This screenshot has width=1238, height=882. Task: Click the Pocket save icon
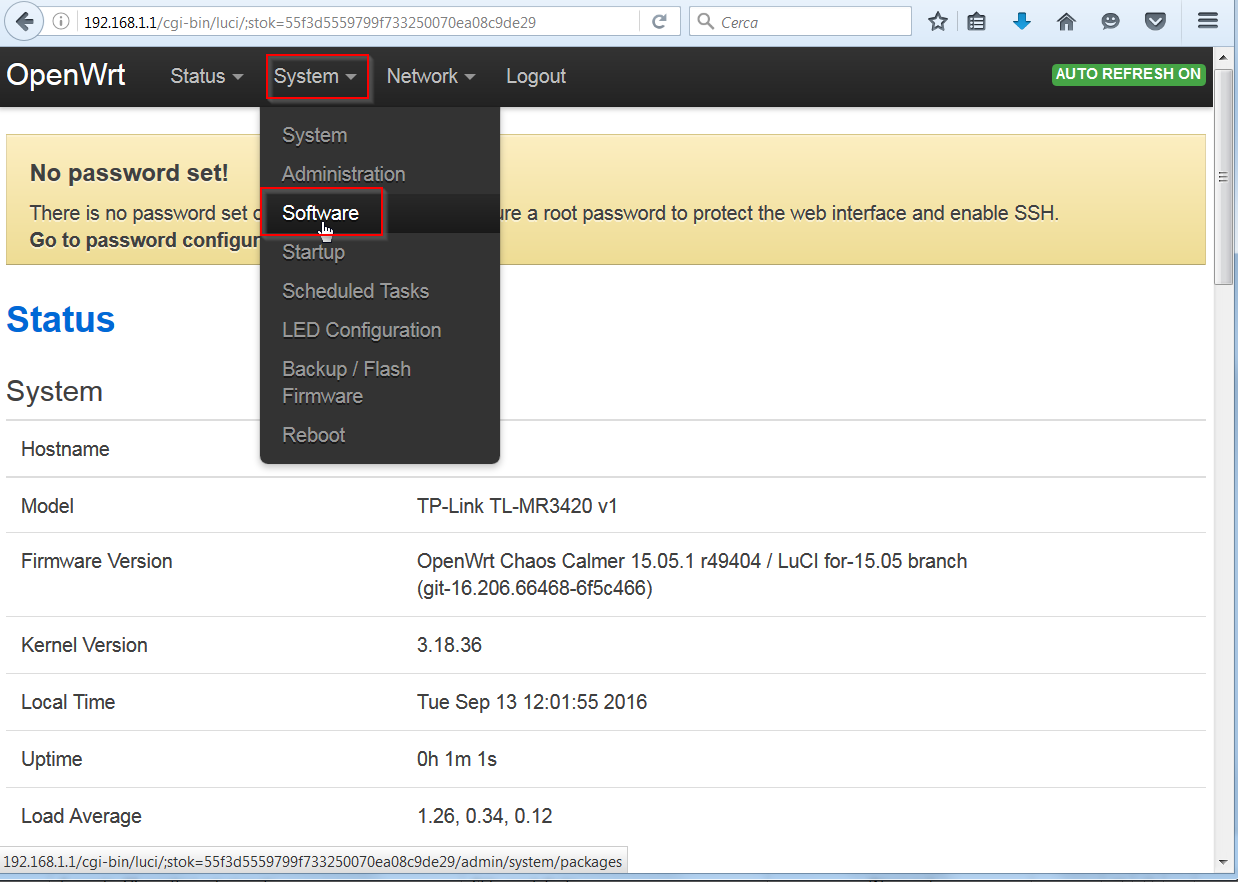[x=1155, y=21]
